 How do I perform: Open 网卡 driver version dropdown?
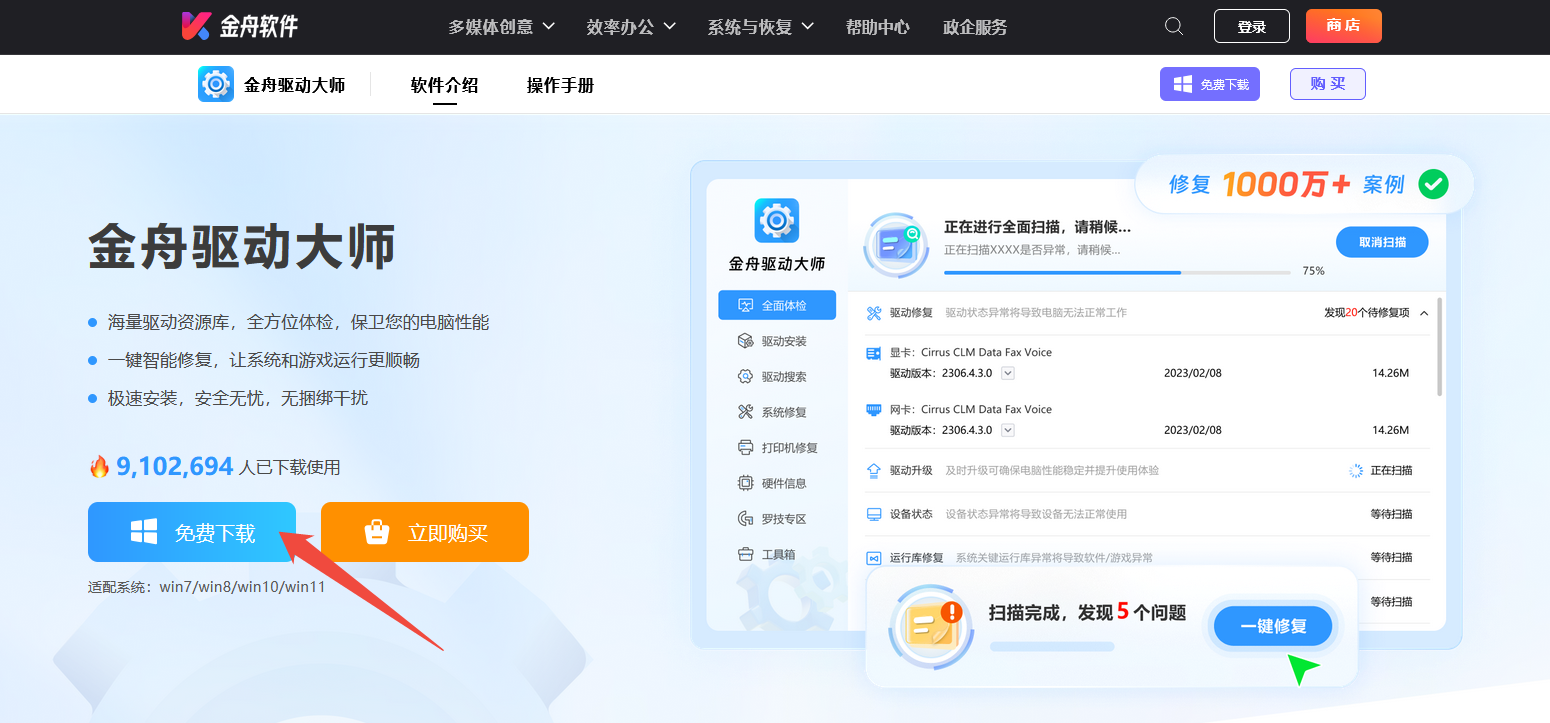click(1008, 430)
